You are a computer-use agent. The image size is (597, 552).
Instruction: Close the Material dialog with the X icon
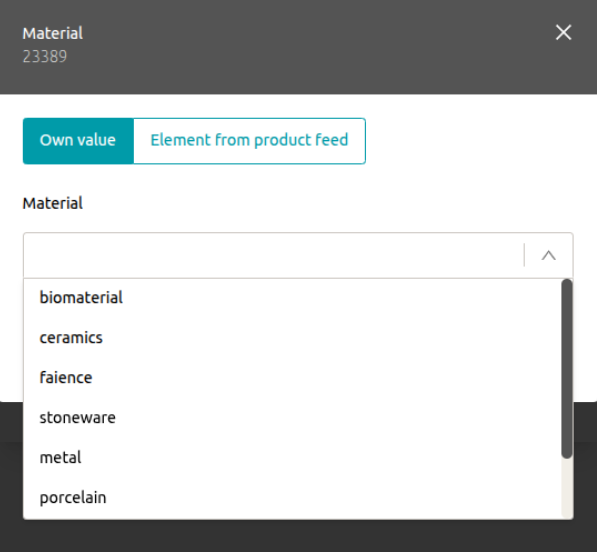click(563, 32)
